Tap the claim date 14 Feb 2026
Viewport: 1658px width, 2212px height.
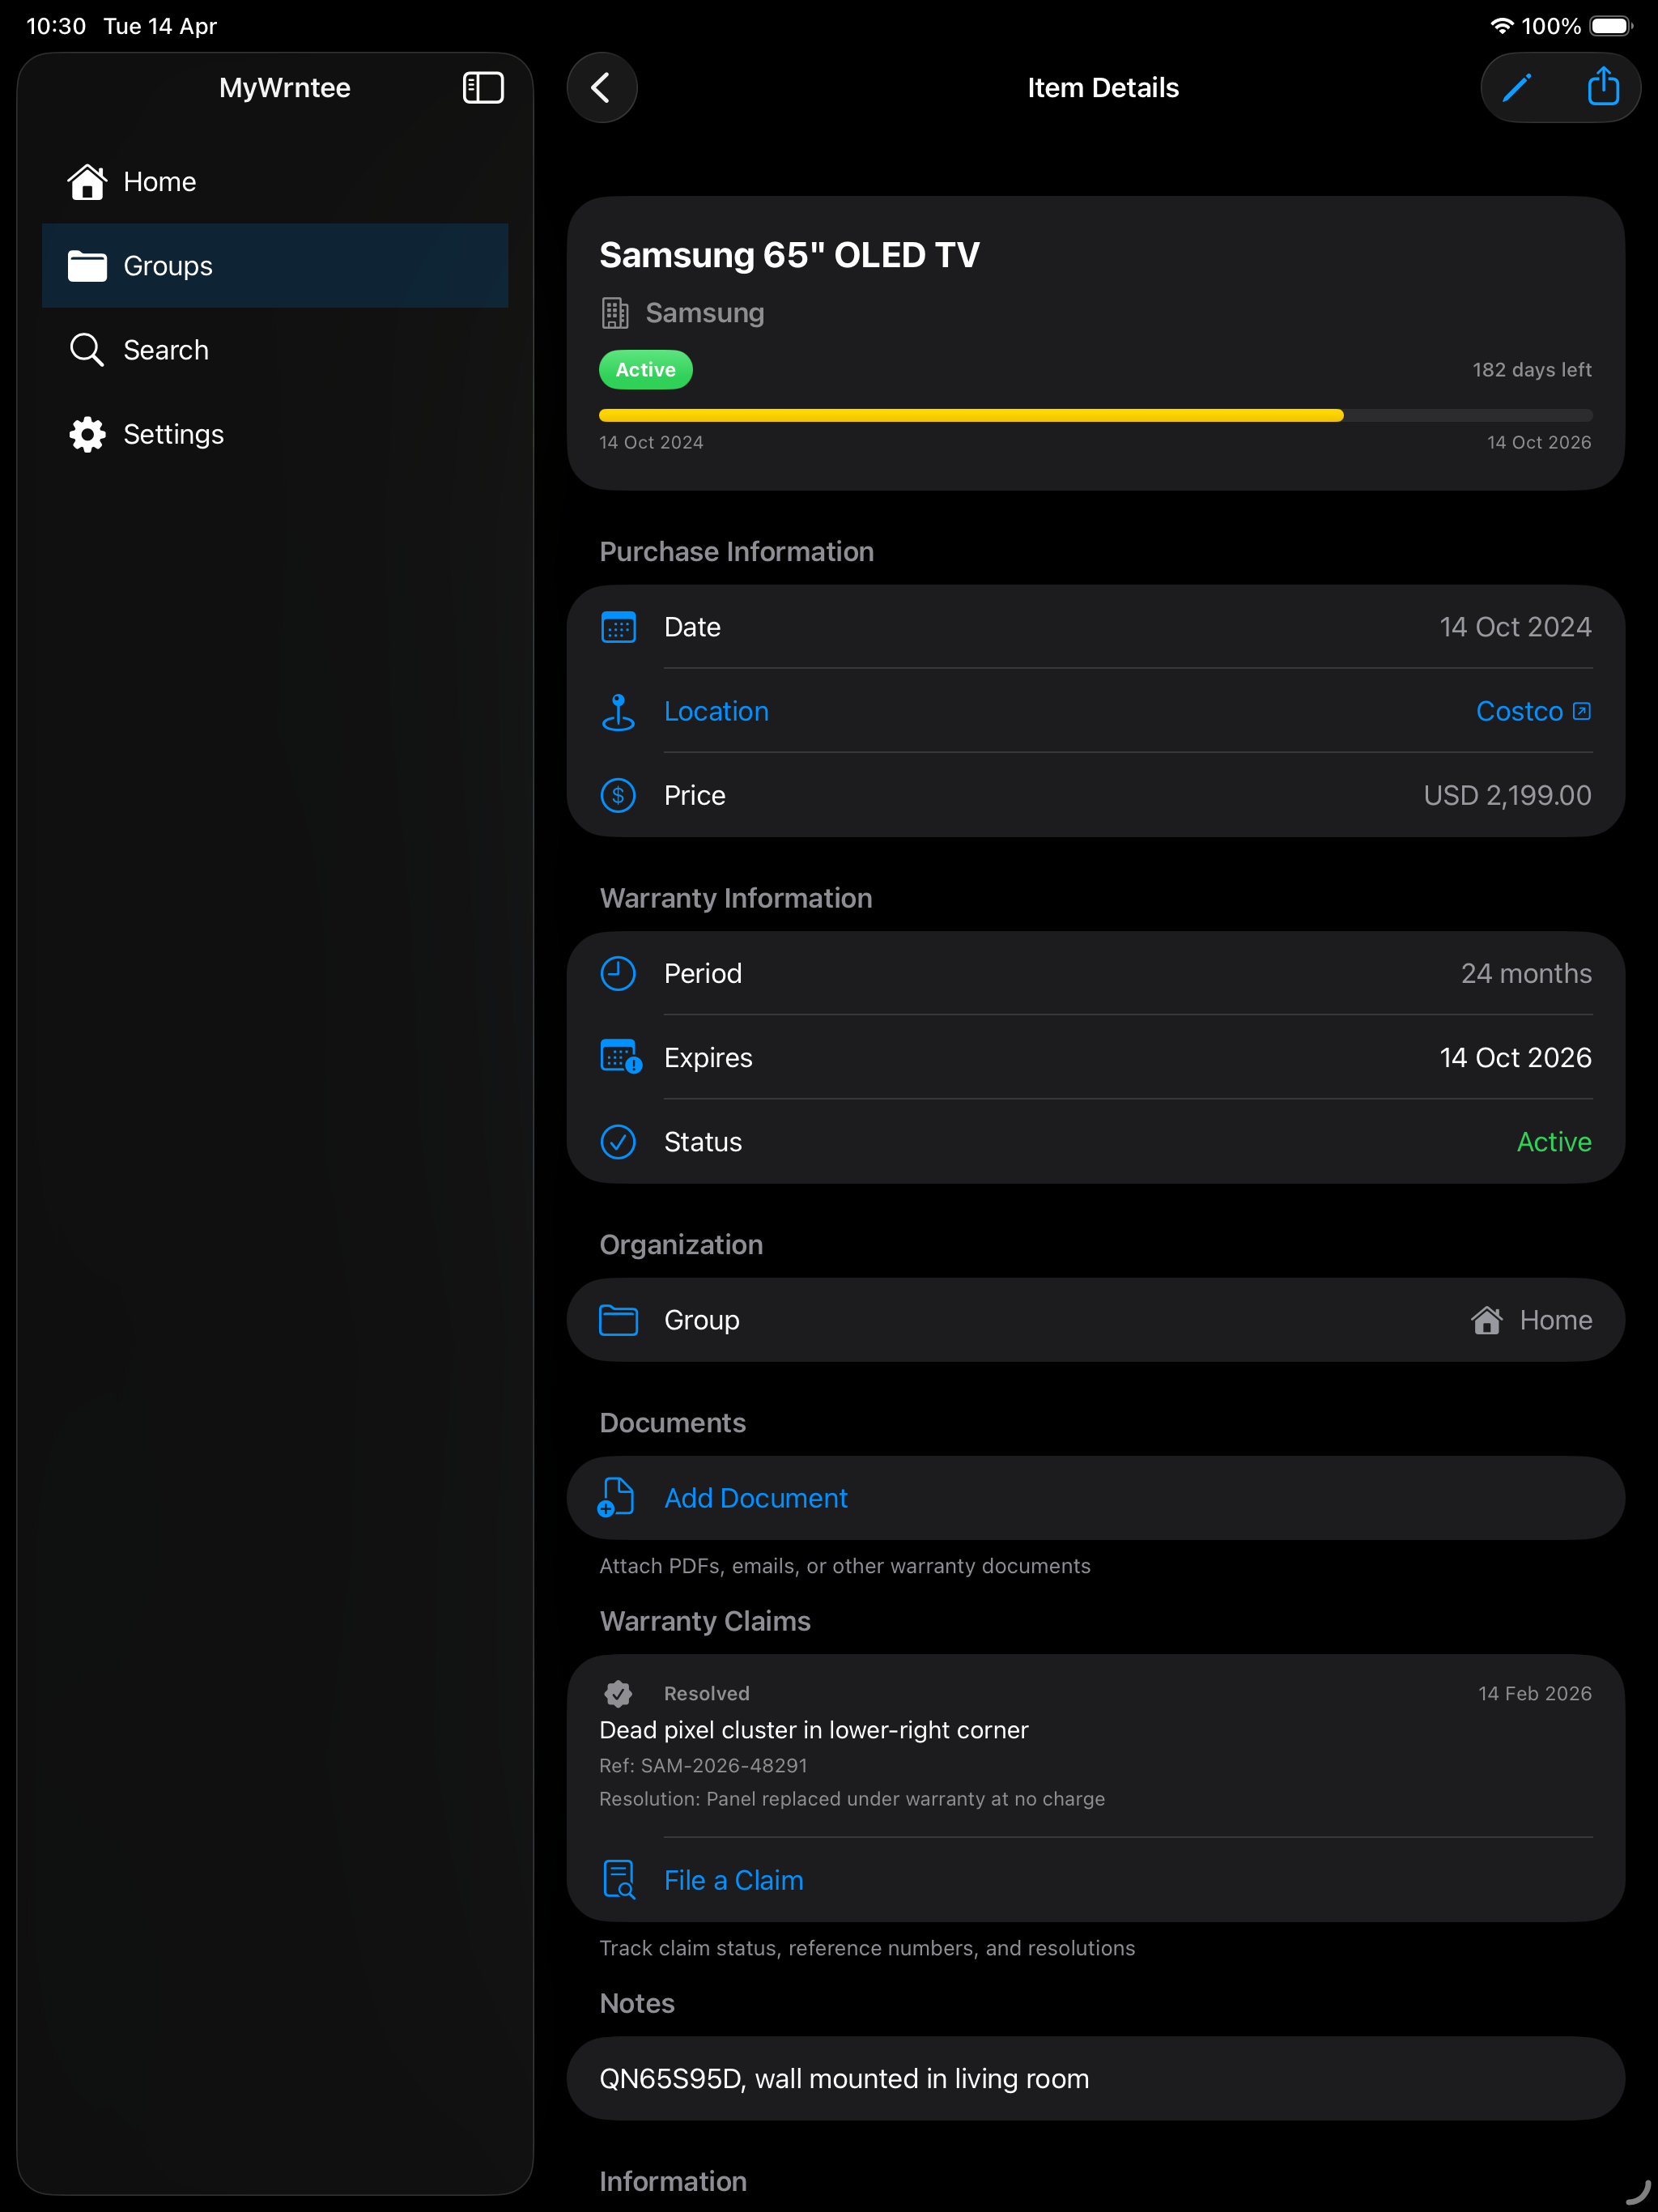tap(1535, 1693)
